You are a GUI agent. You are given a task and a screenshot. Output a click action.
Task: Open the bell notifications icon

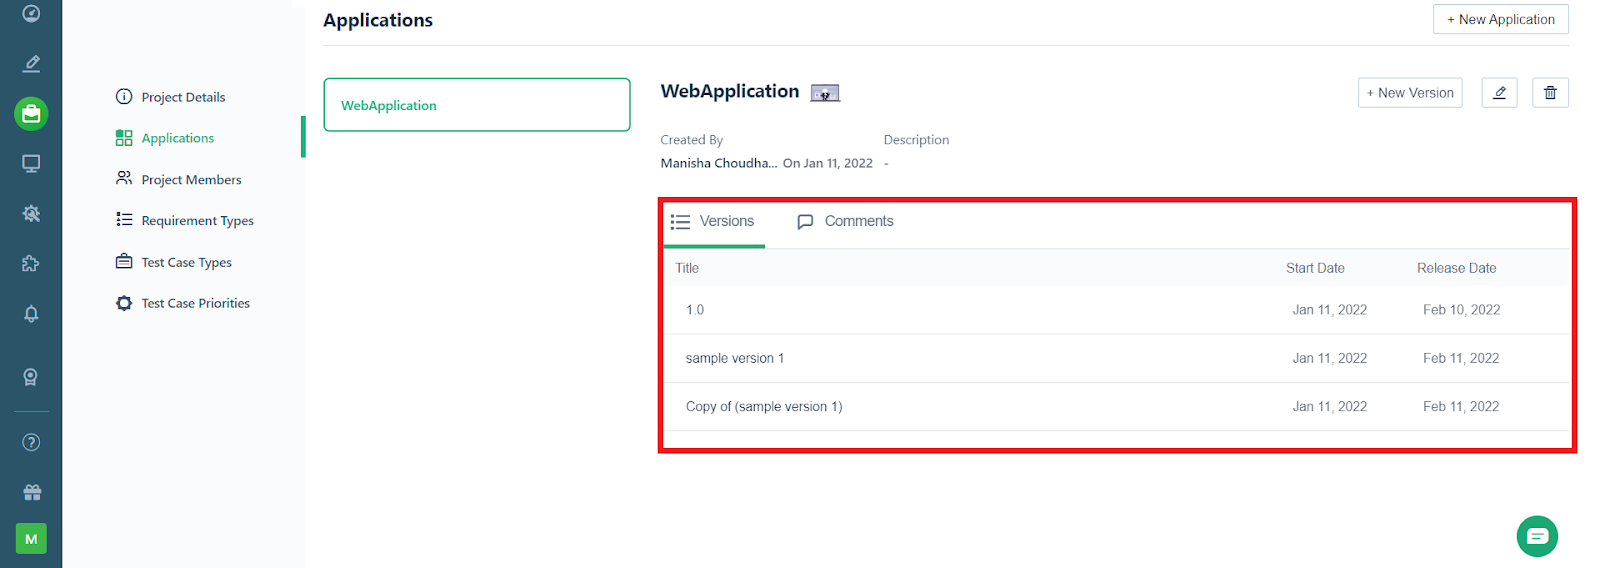click(31, 314)
